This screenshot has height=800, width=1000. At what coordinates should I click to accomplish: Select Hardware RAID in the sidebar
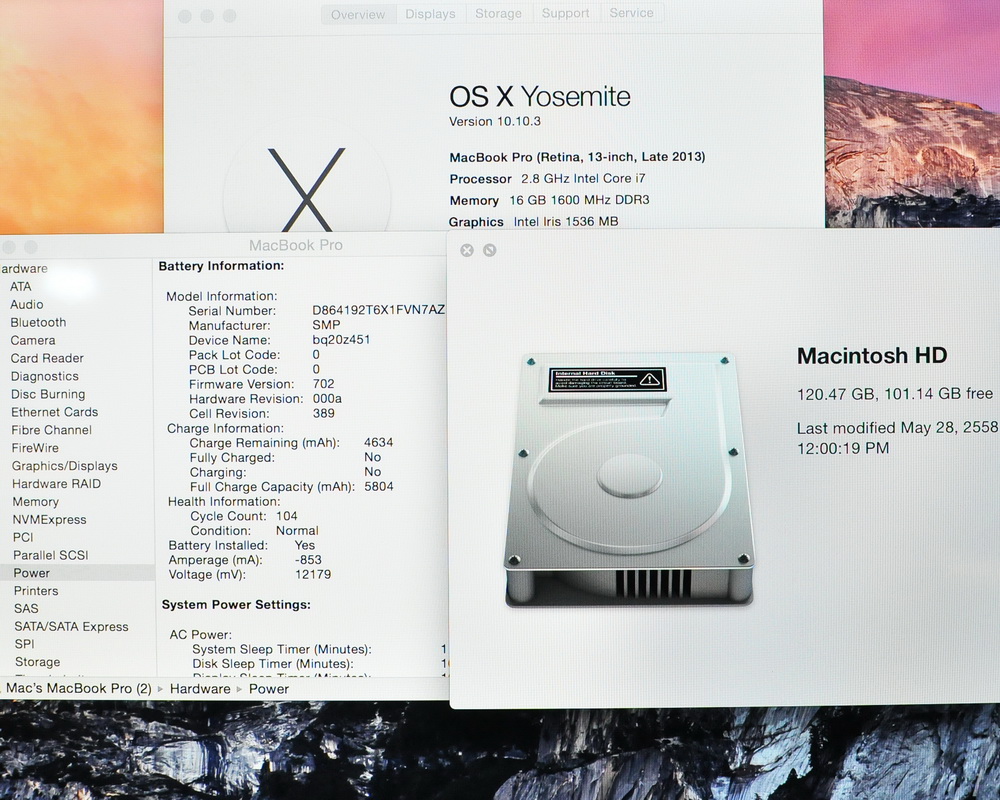pyautogui.click(x=56, y=483)
